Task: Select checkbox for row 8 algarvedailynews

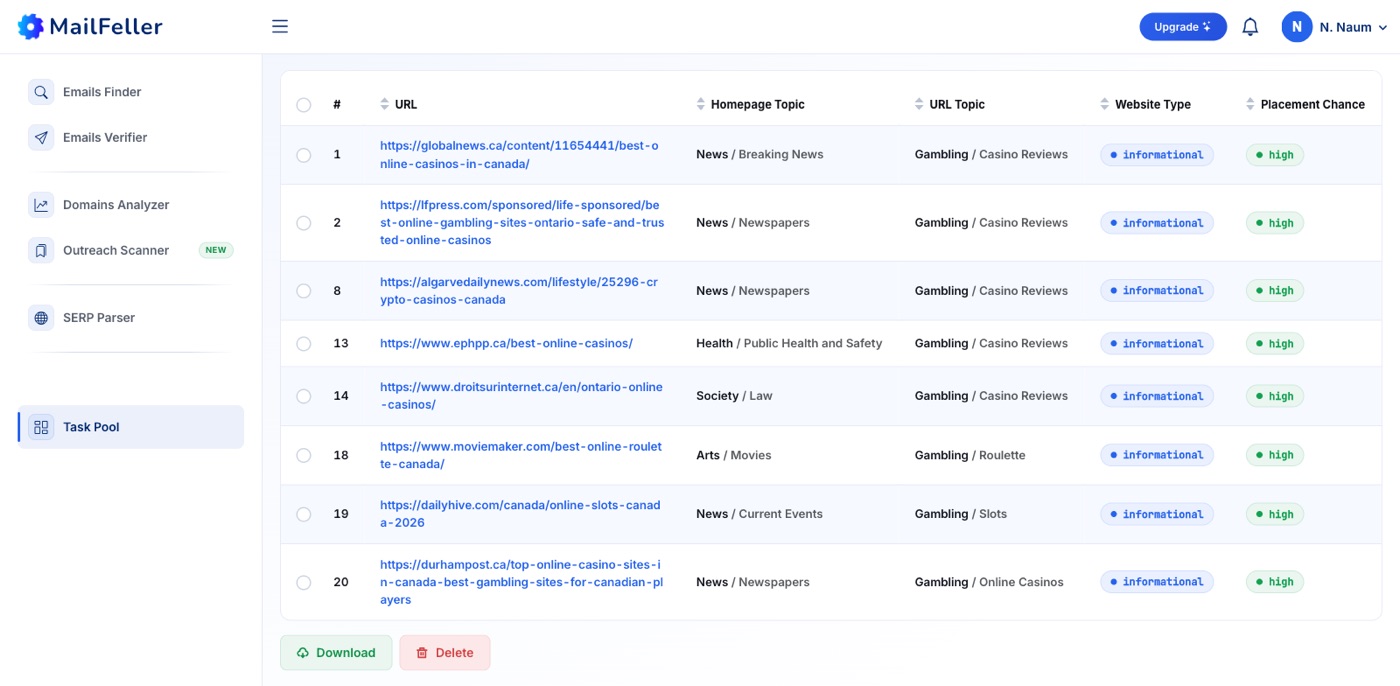Action: click(304, 291)
